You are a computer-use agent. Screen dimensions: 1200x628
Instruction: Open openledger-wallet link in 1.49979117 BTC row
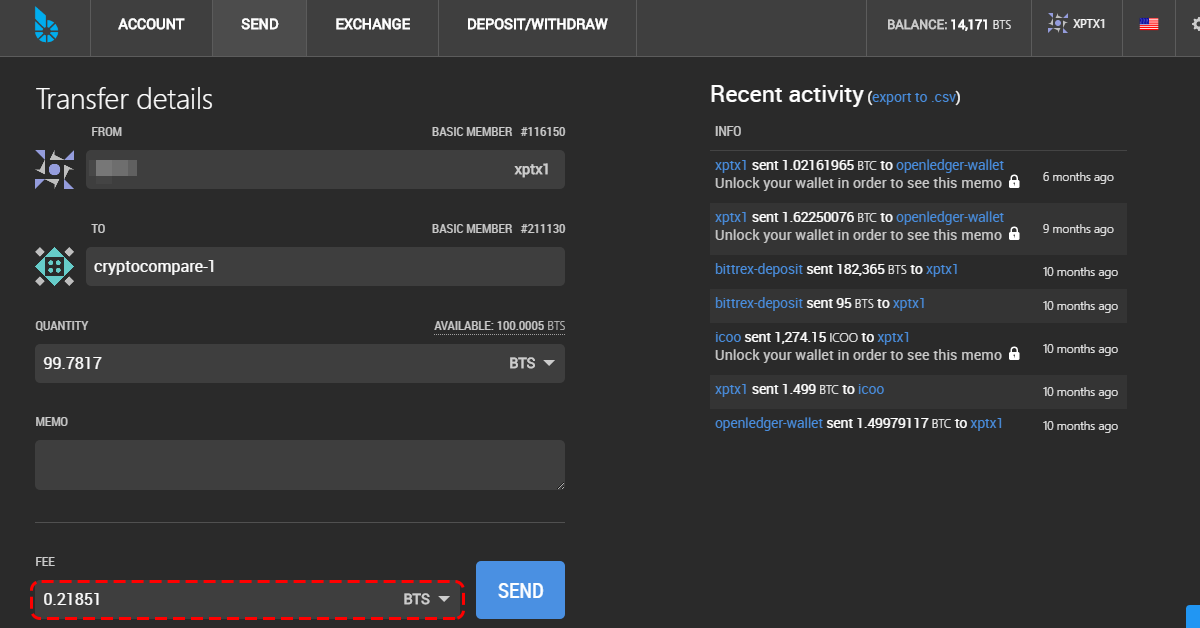coord(769,423)
